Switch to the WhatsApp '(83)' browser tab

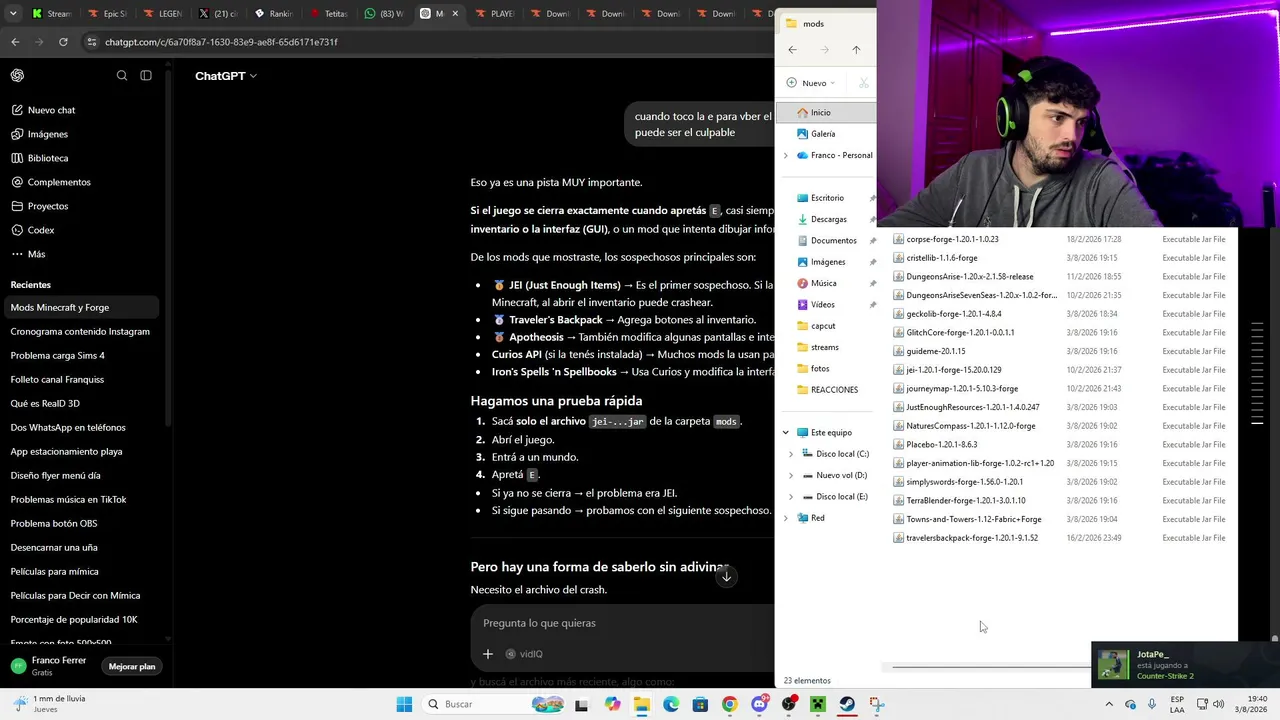tap(385, 14)
